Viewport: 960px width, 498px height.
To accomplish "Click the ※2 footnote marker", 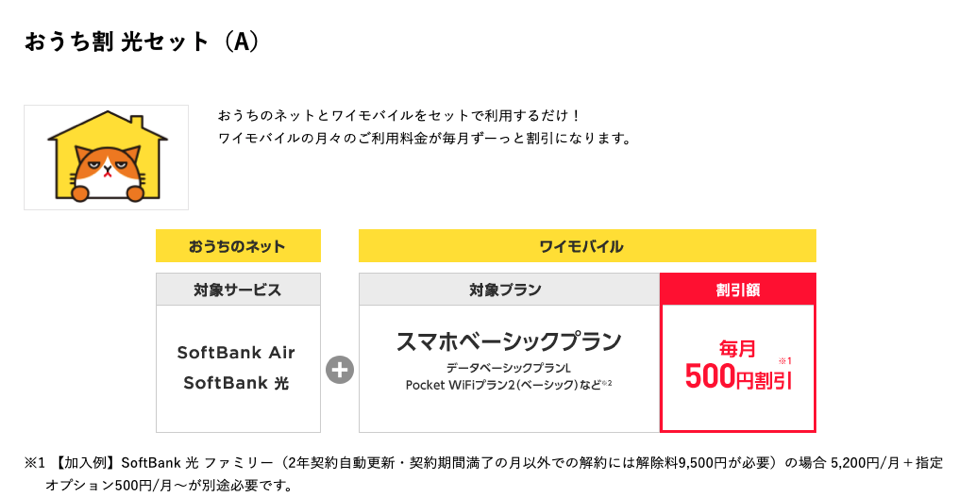I will (607, 383).
